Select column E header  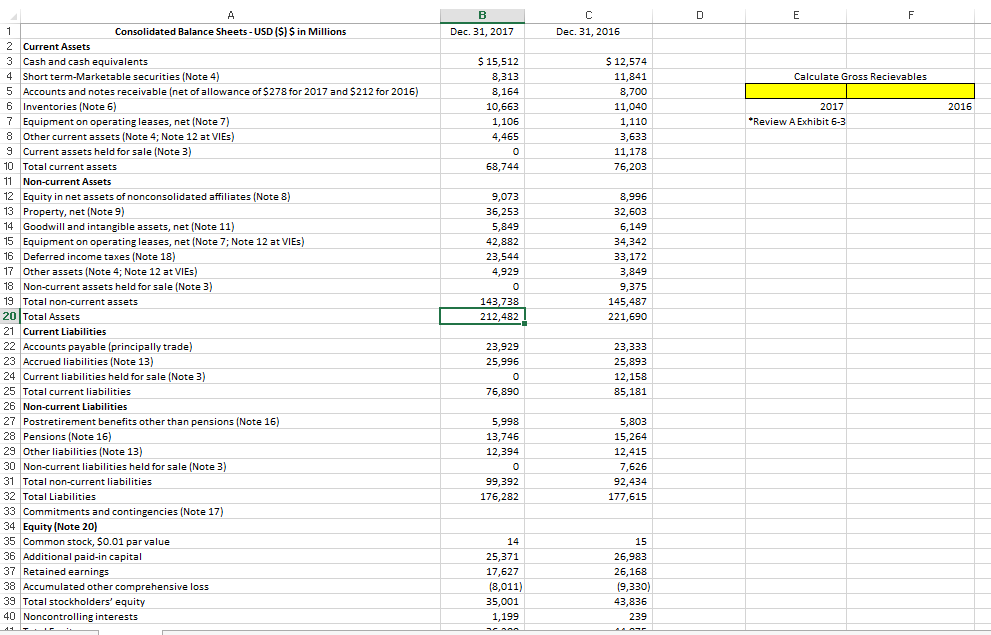(796, 16)
